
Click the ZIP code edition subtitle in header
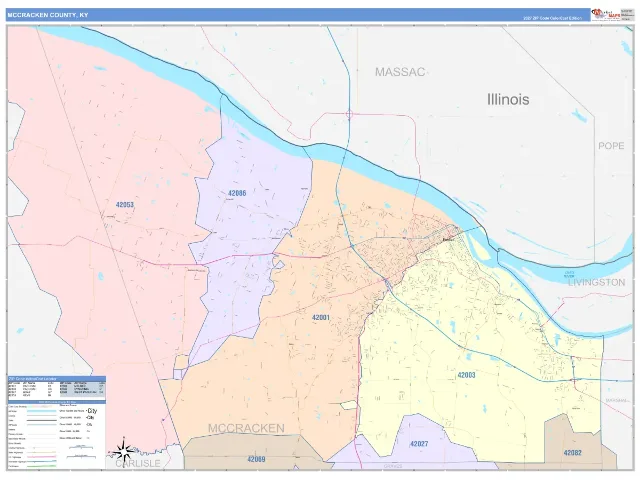click(x=553, y=18)
